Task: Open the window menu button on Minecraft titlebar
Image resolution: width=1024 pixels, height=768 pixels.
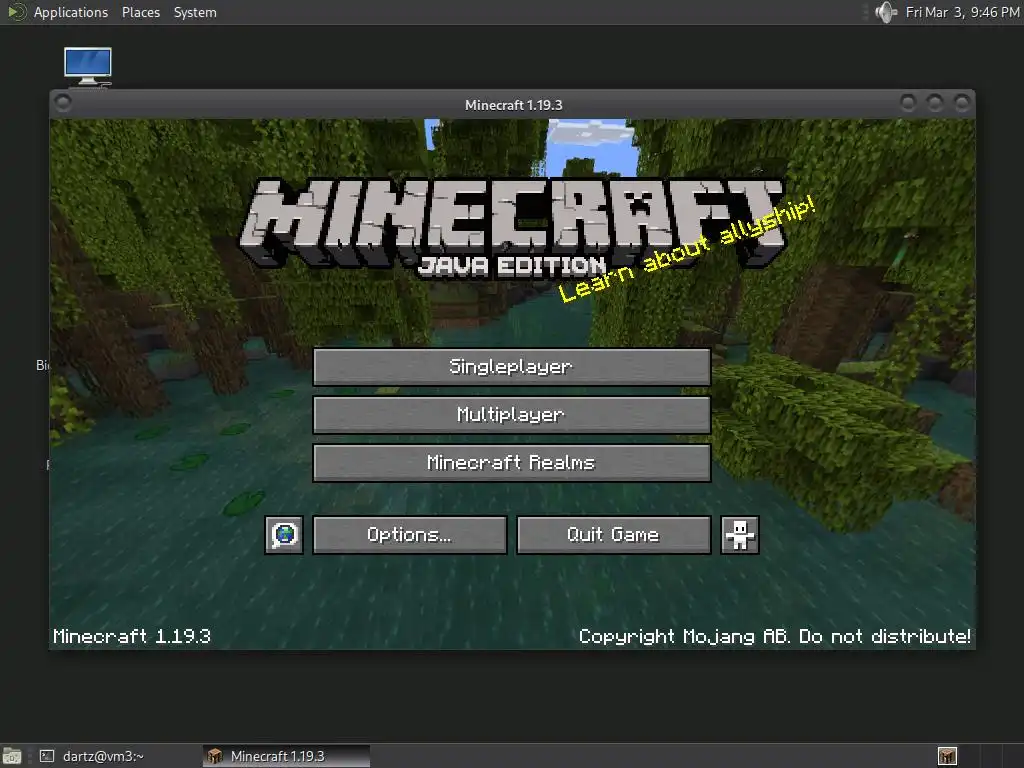Action: 63,103
